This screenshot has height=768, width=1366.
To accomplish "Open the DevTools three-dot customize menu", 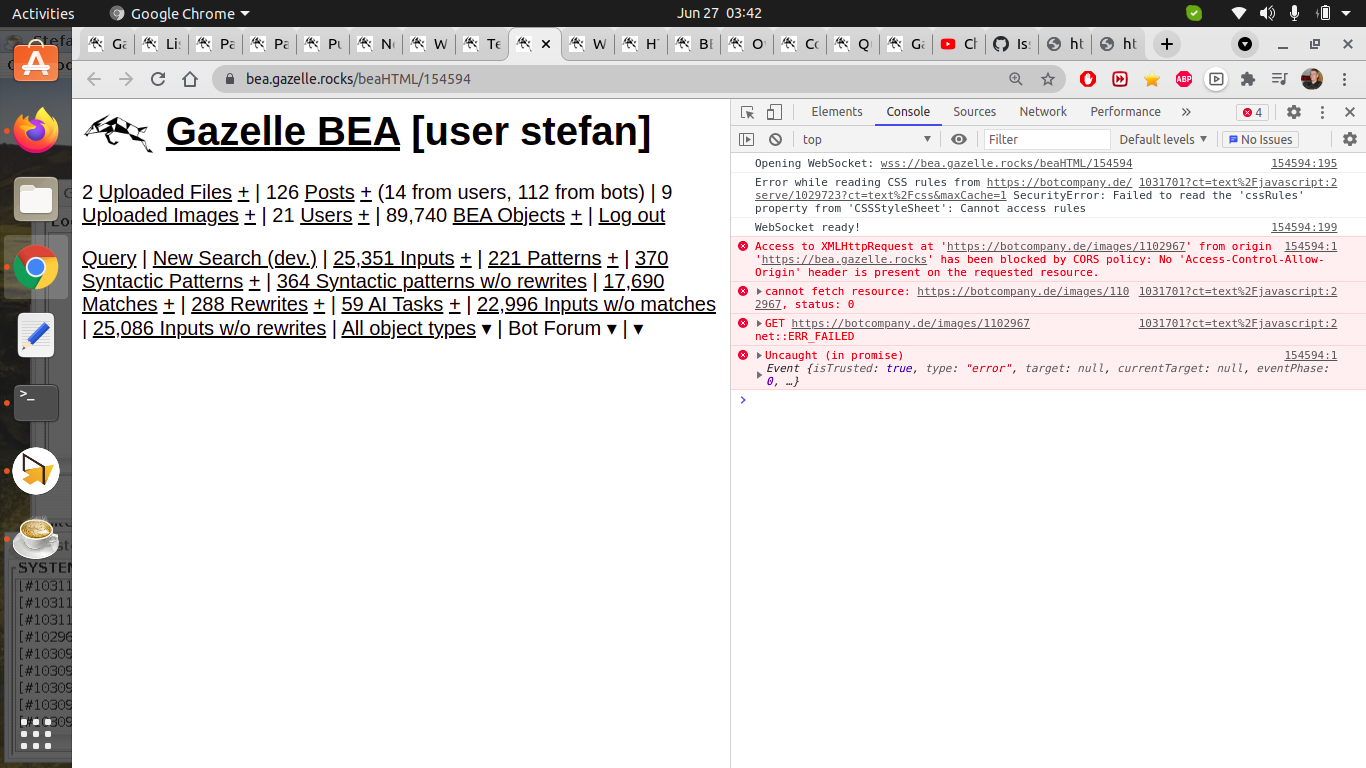I will coord(1322,112).
